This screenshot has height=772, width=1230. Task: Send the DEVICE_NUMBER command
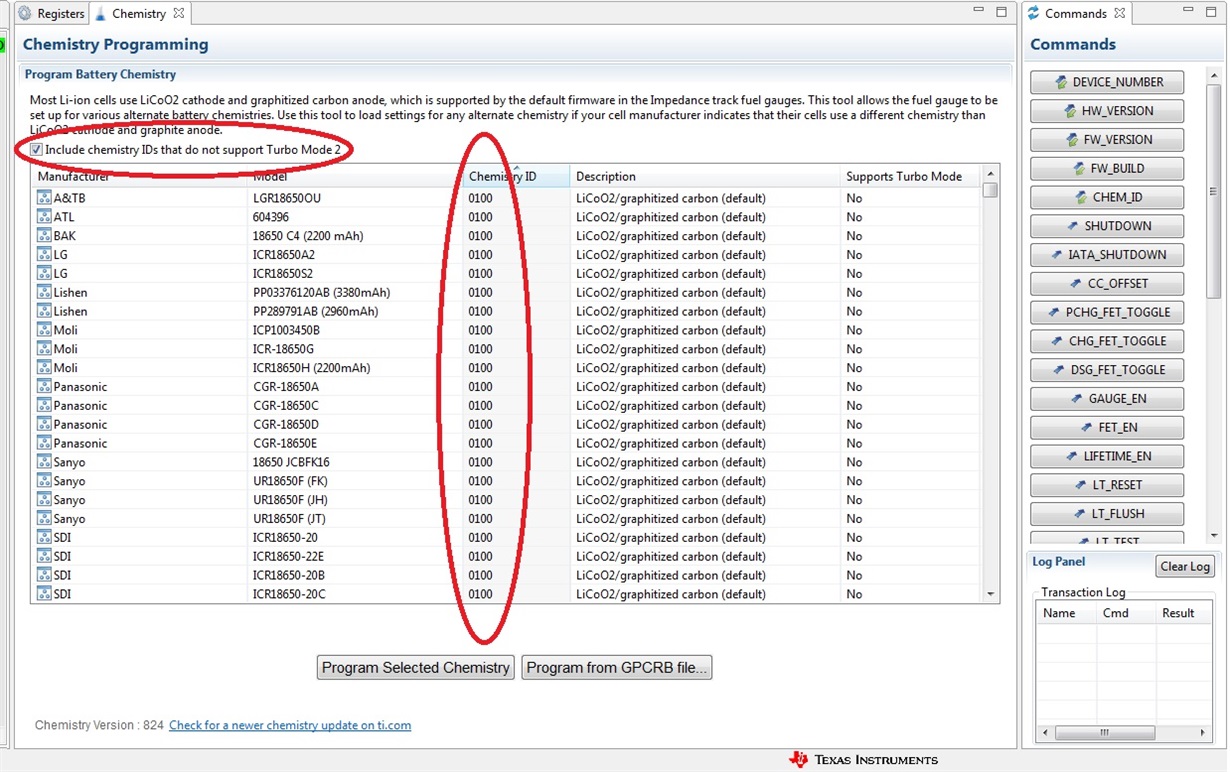pos(1107,82)
